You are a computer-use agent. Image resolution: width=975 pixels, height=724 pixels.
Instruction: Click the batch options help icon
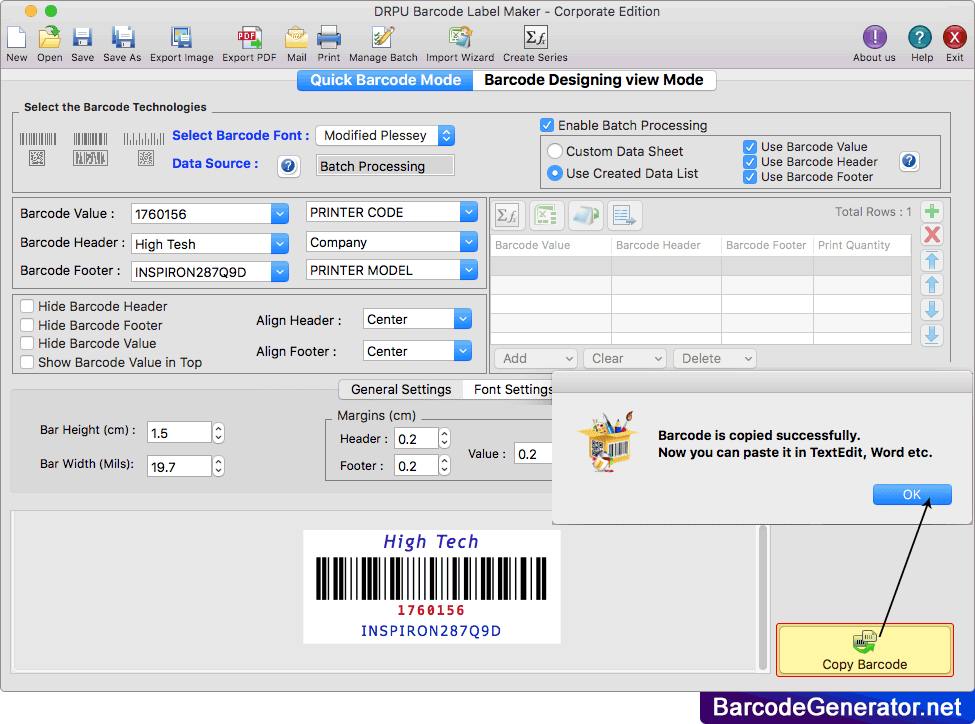(908, 162)
